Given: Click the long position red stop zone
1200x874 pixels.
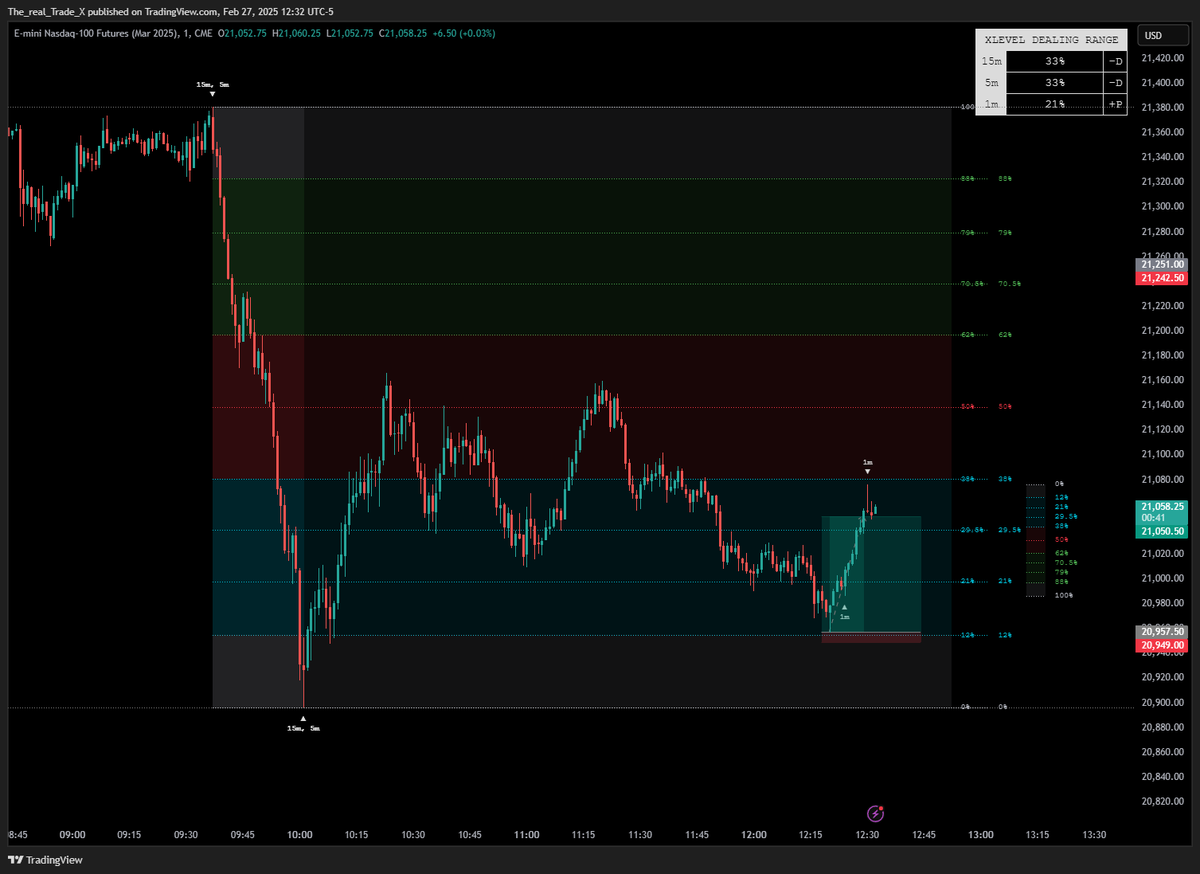Looking at the screenshot, I should [871, 637].
